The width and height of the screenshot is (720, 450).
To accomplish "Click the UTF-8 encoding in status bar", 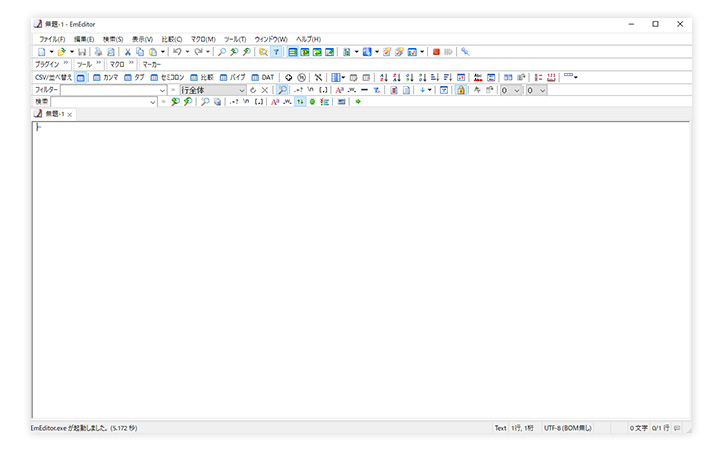I will [566, 428].
